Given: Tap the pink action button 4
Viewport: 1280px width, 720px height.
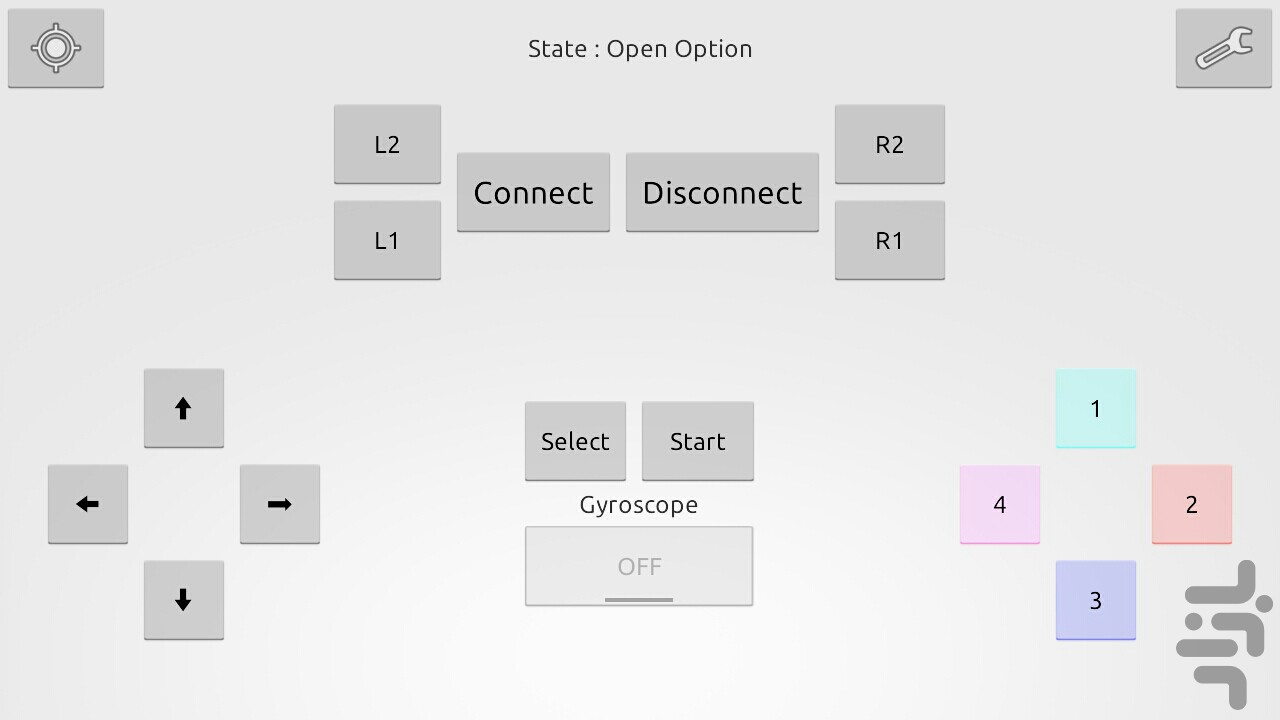Looking at the screenshot, I should pos(1000,504).
